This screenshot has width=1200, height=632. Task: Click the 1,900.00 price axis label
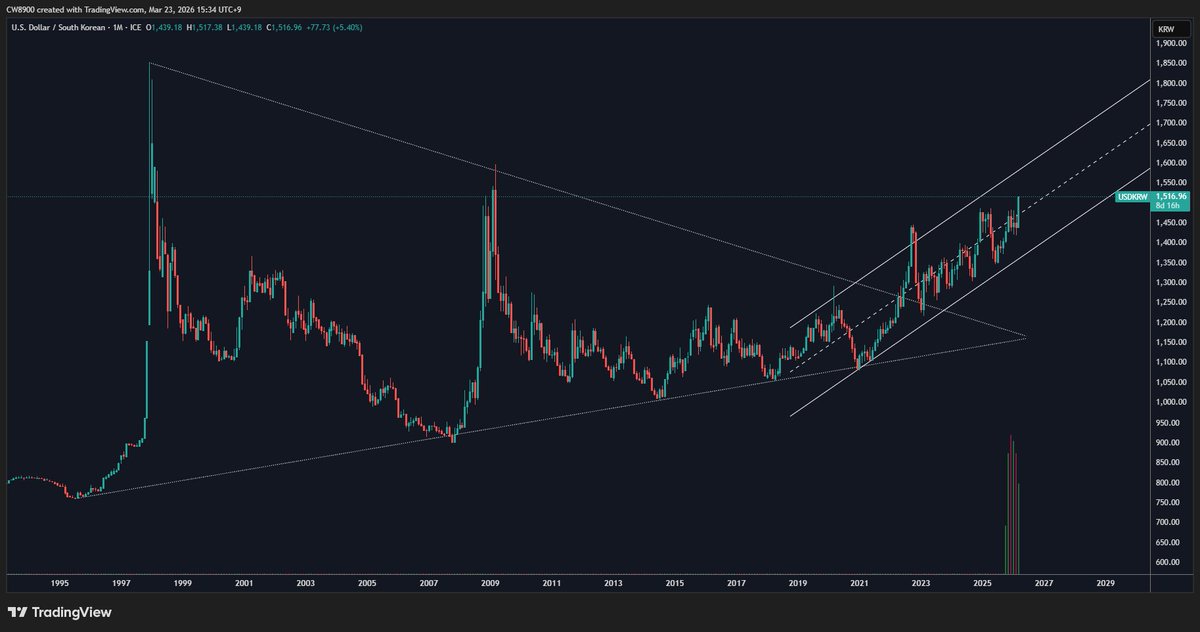1170,44
